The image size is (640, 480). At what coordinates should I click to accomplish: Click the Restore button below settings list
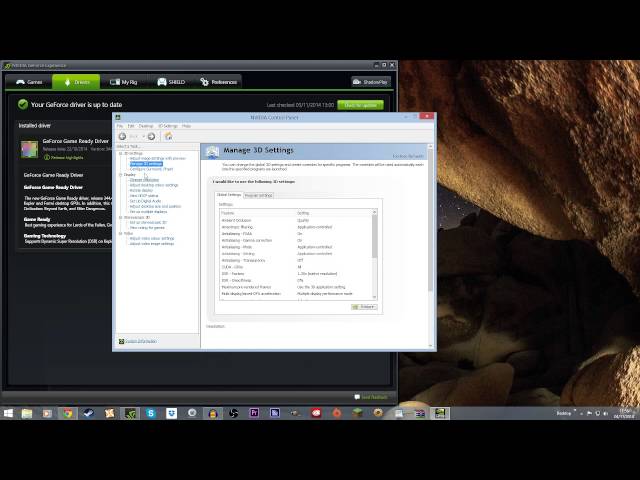click(364, 307)
